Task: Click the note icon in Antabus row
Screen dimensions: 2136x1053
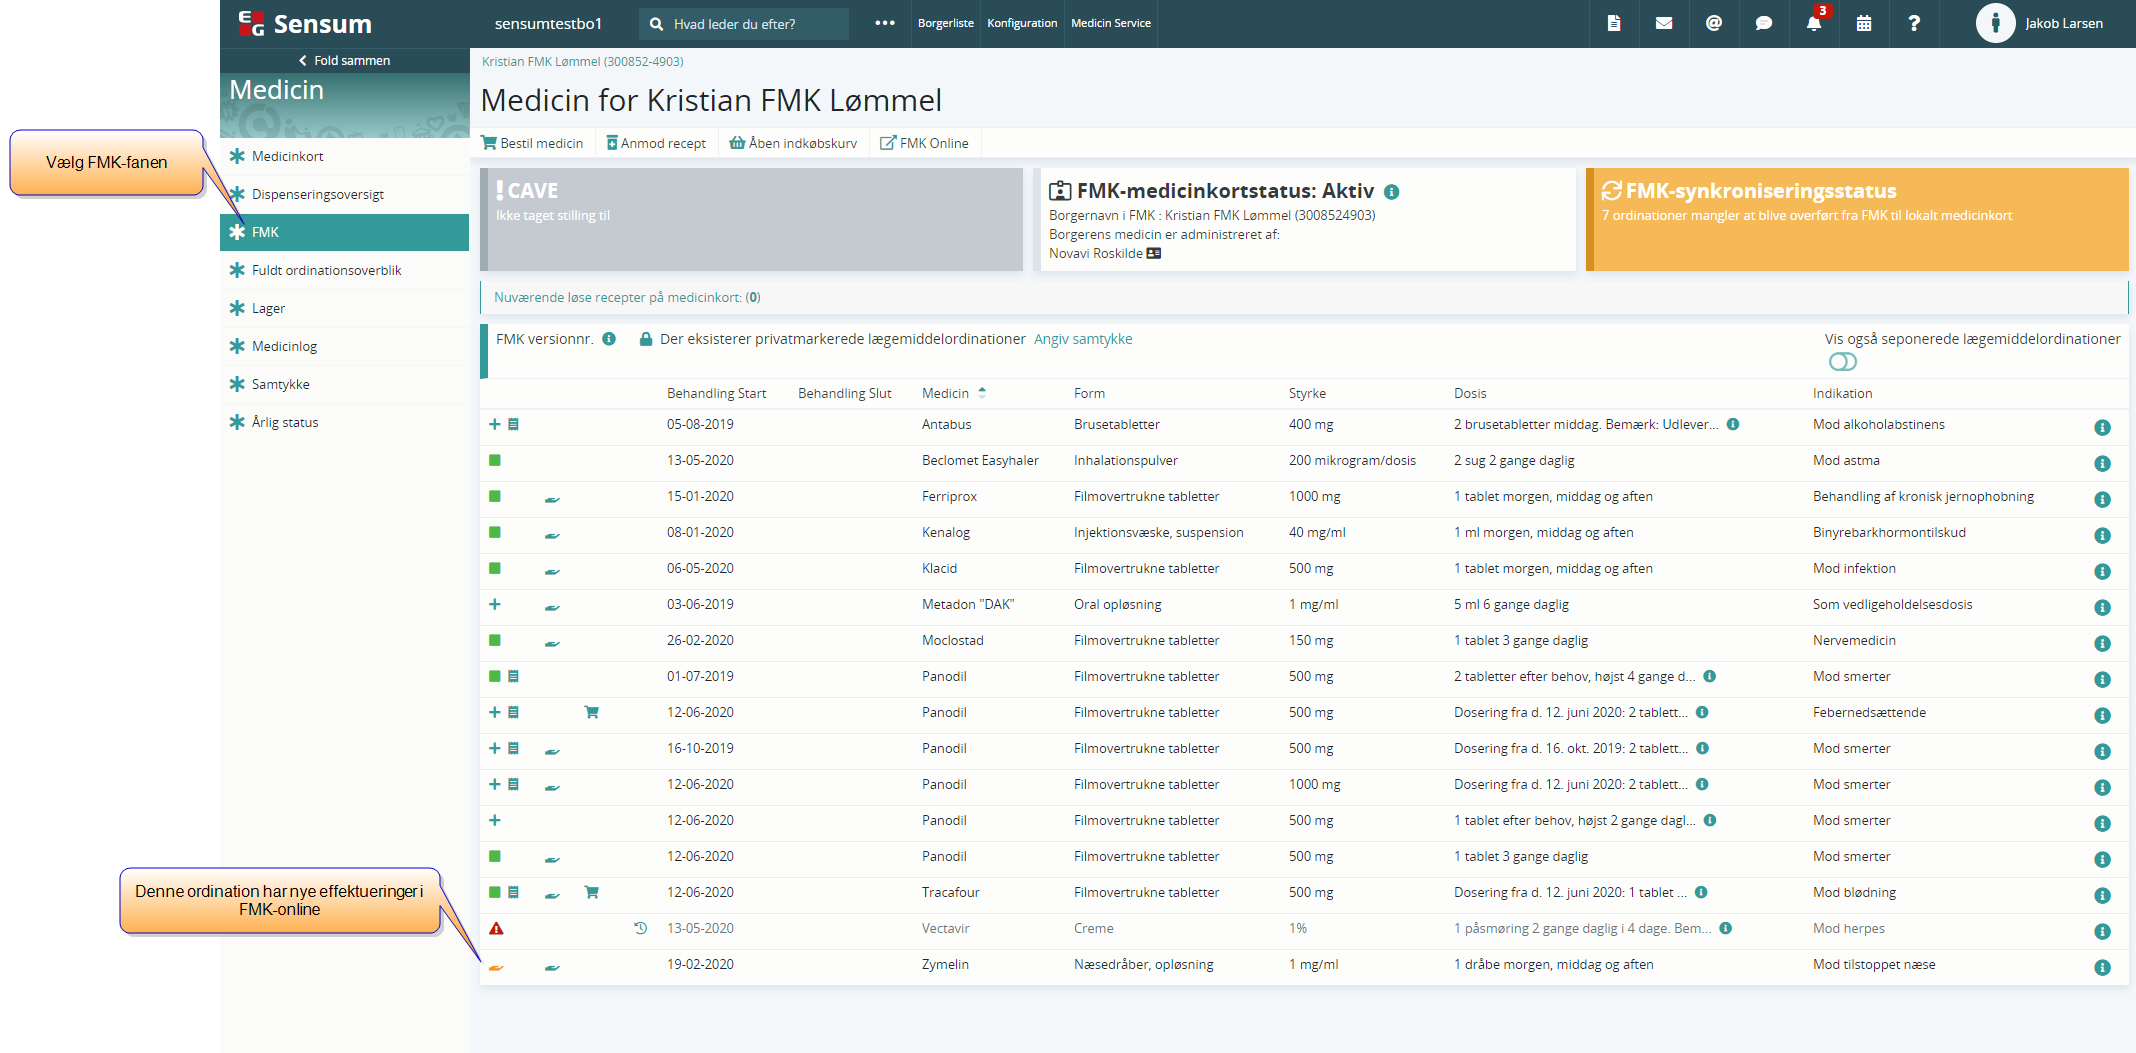Action: tap(513, 424)
